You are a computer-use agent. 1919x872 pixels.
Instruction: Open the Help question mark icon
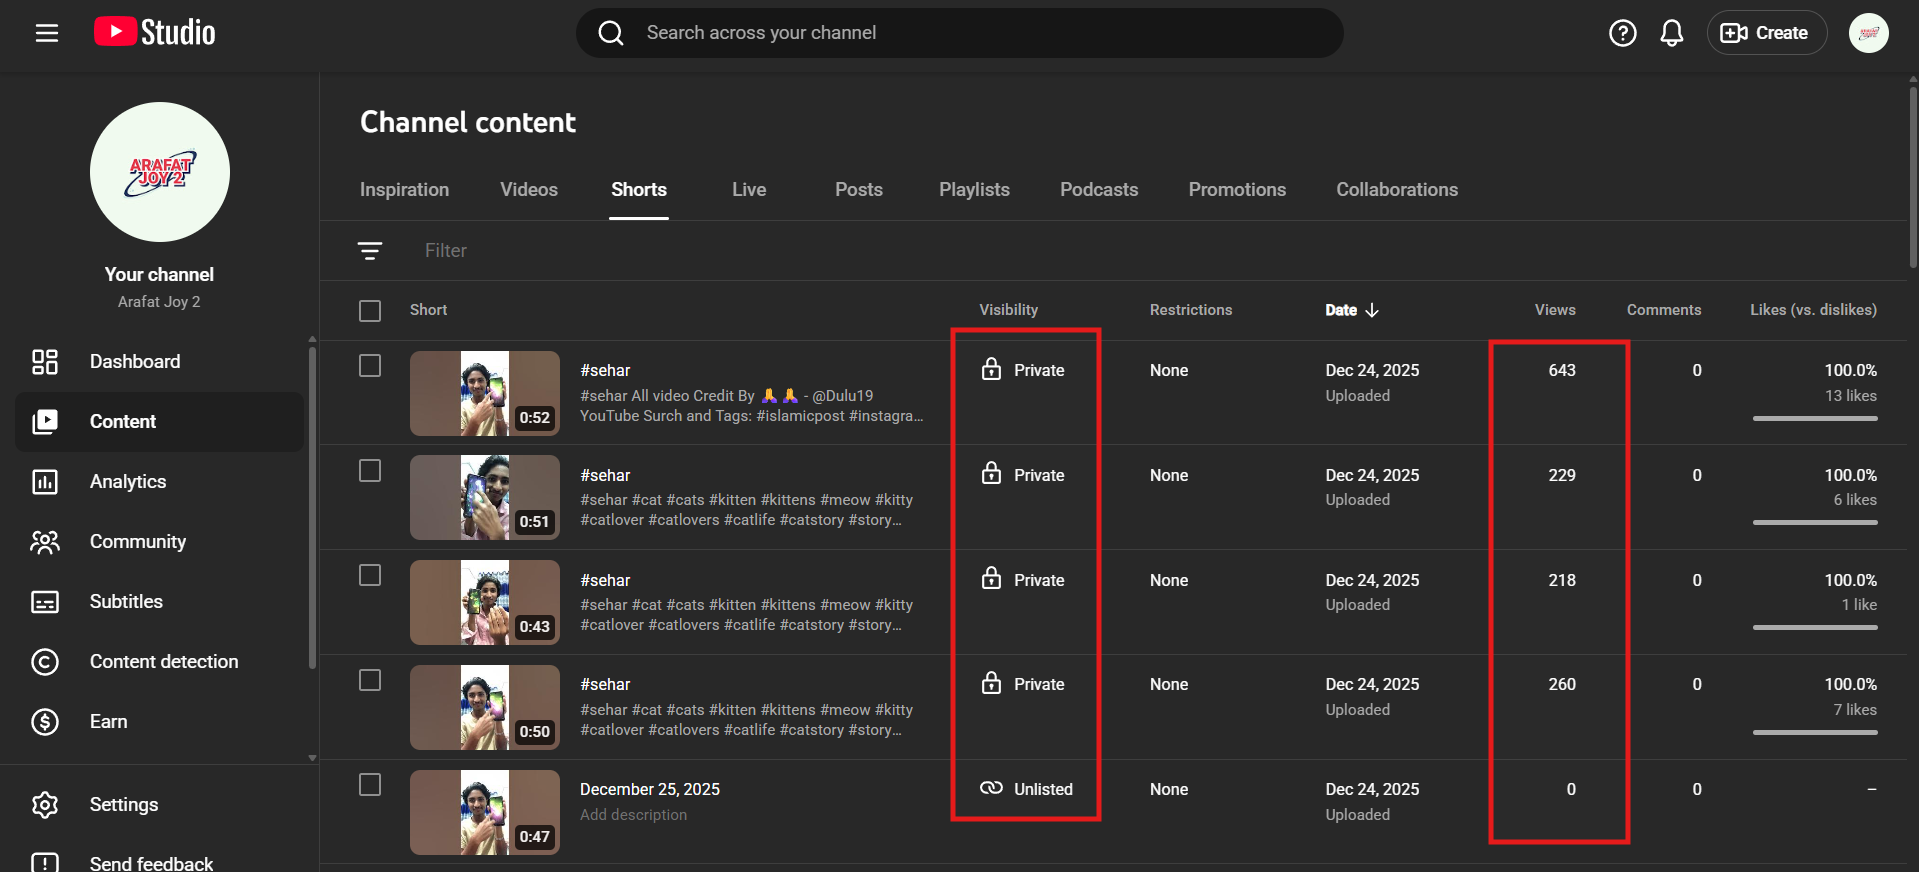click(1622, 33)
